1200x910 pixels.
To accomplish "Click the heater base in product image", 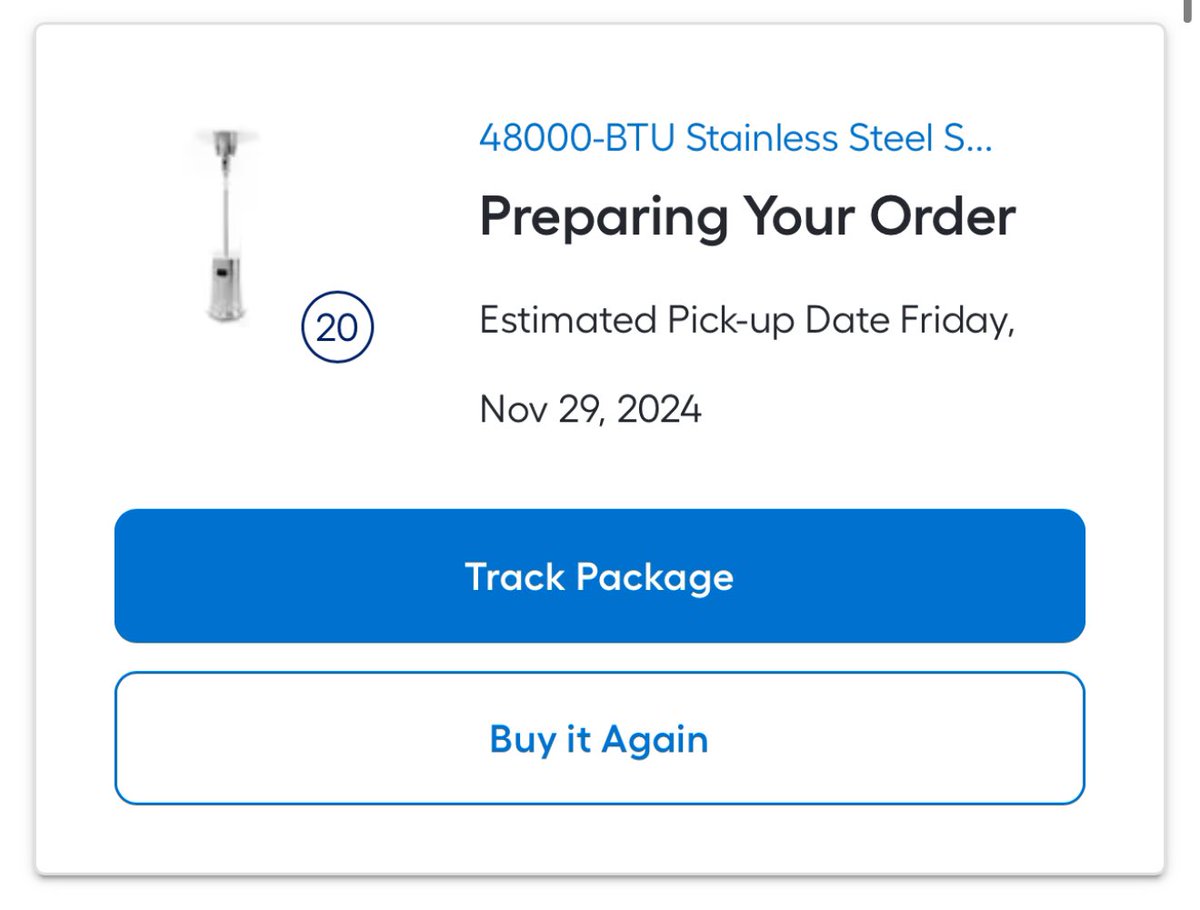I will pos(224,293).
